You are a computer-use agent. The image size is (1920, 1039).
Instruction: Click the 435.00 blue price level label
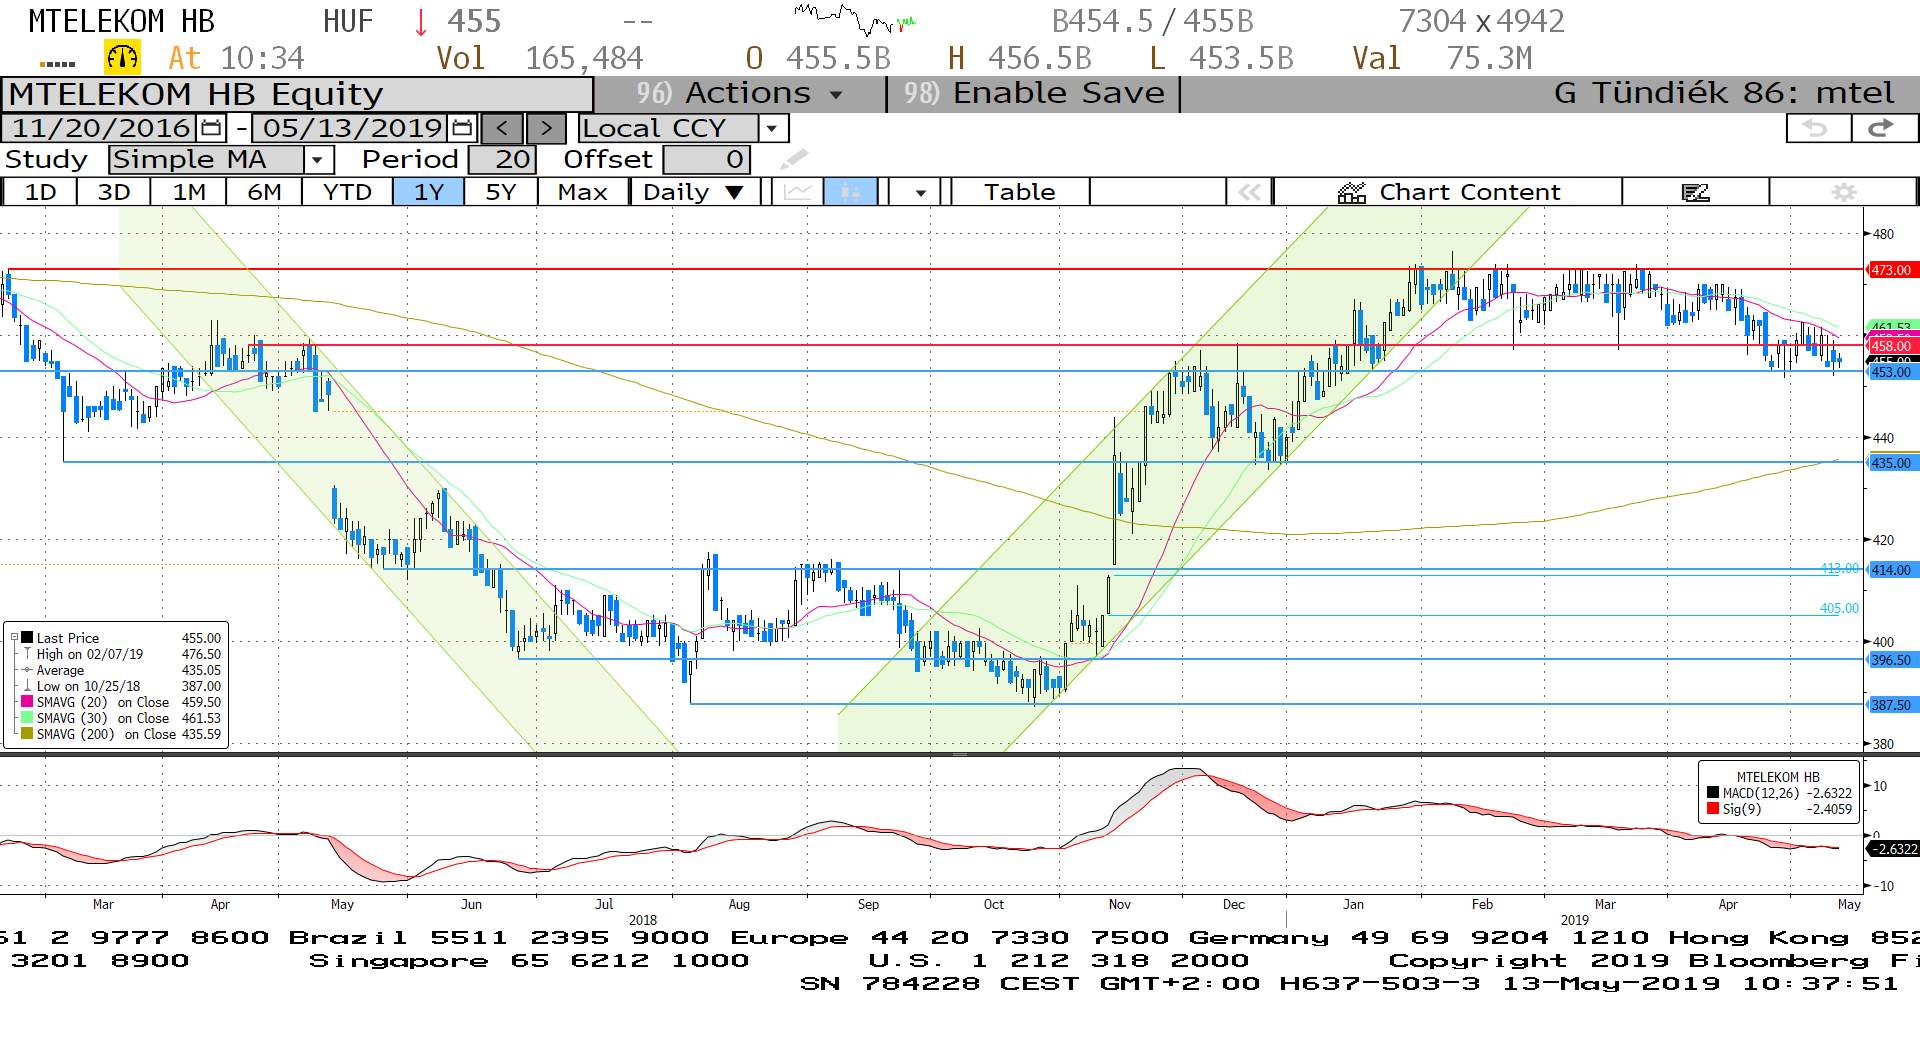coord(1891,463)
